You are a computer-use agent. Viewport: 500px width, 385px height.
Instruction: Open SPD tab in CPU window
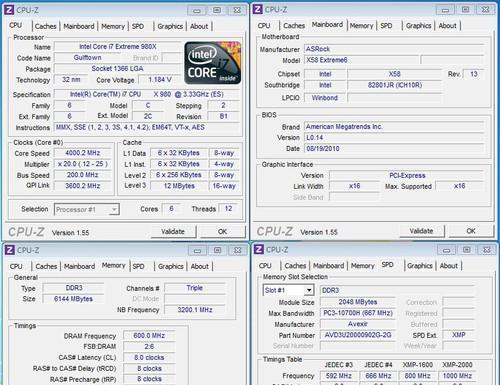pos(138,26)
